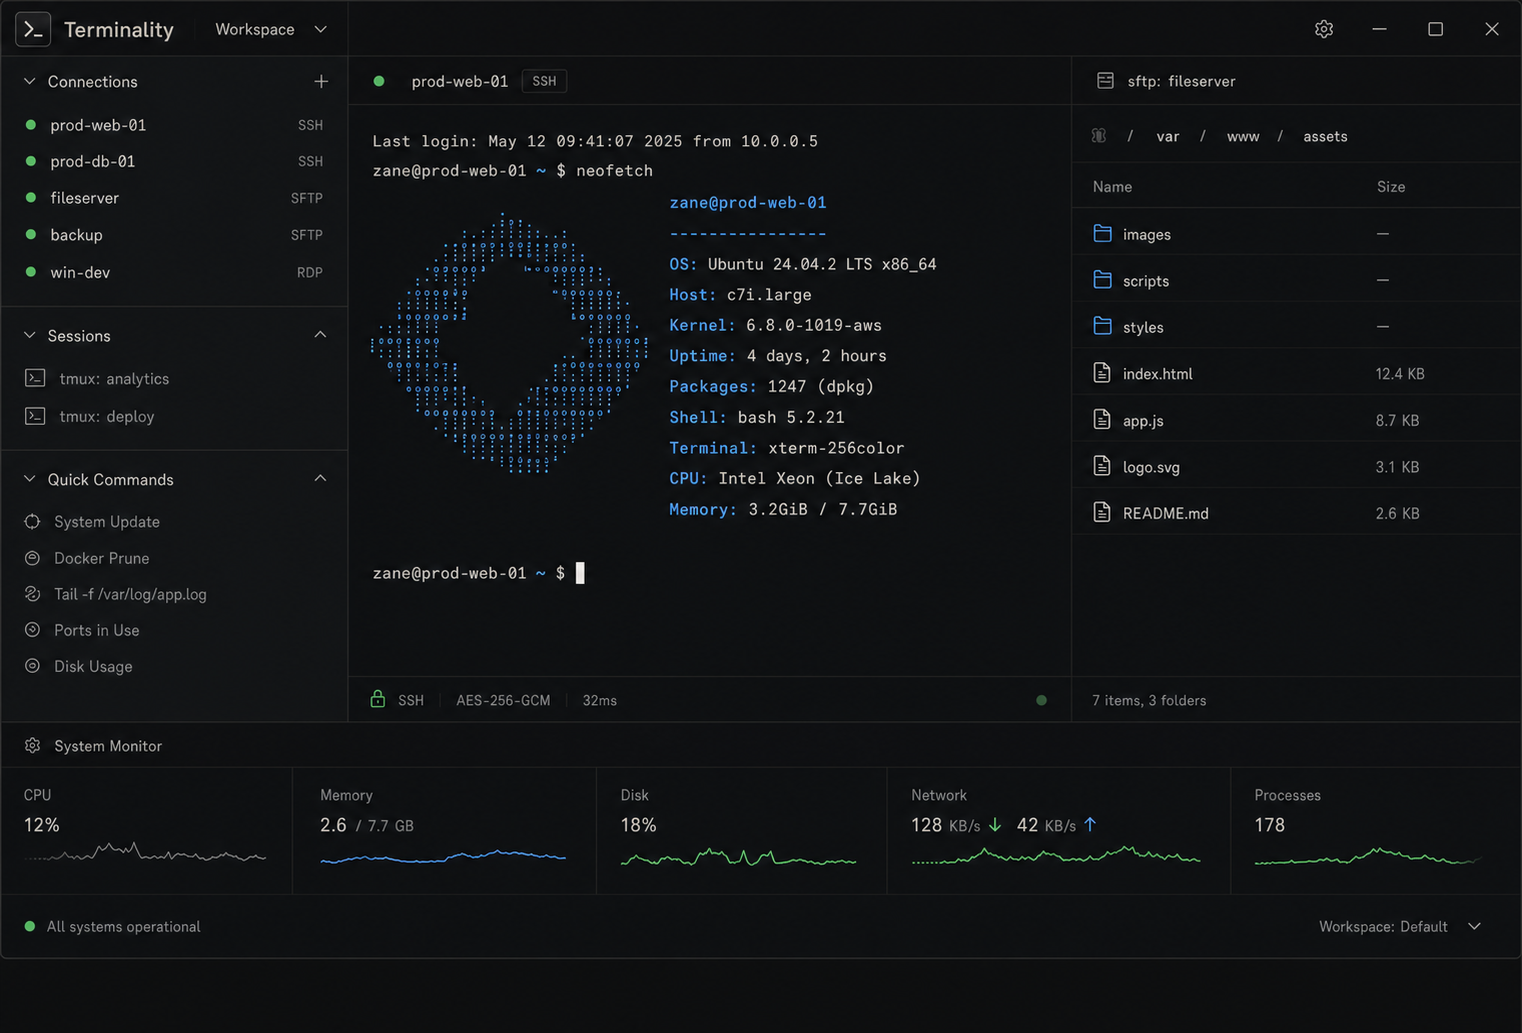Click the scripts folder icon

coord(1102,280)
